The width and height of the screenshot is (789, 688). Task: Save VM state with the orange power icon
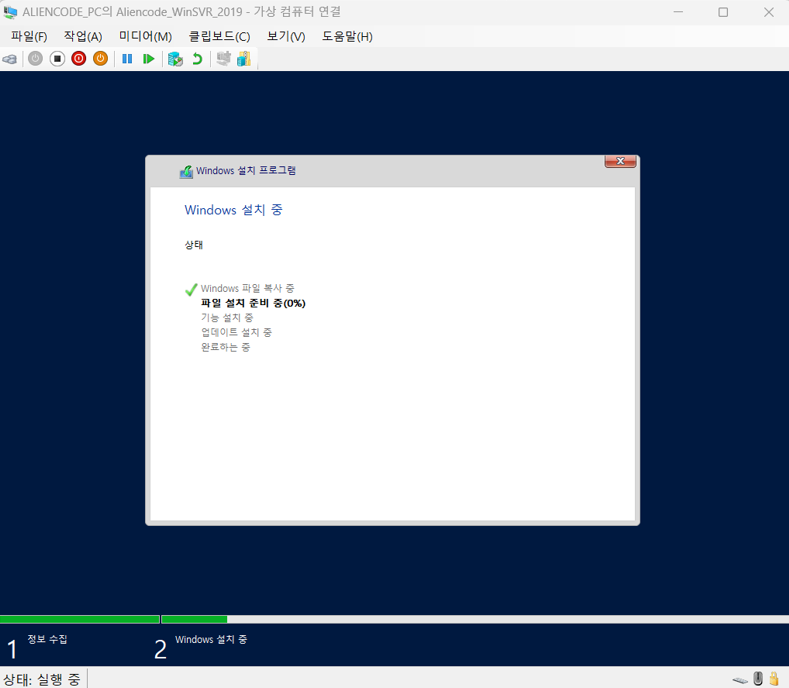tap(101, 59)
